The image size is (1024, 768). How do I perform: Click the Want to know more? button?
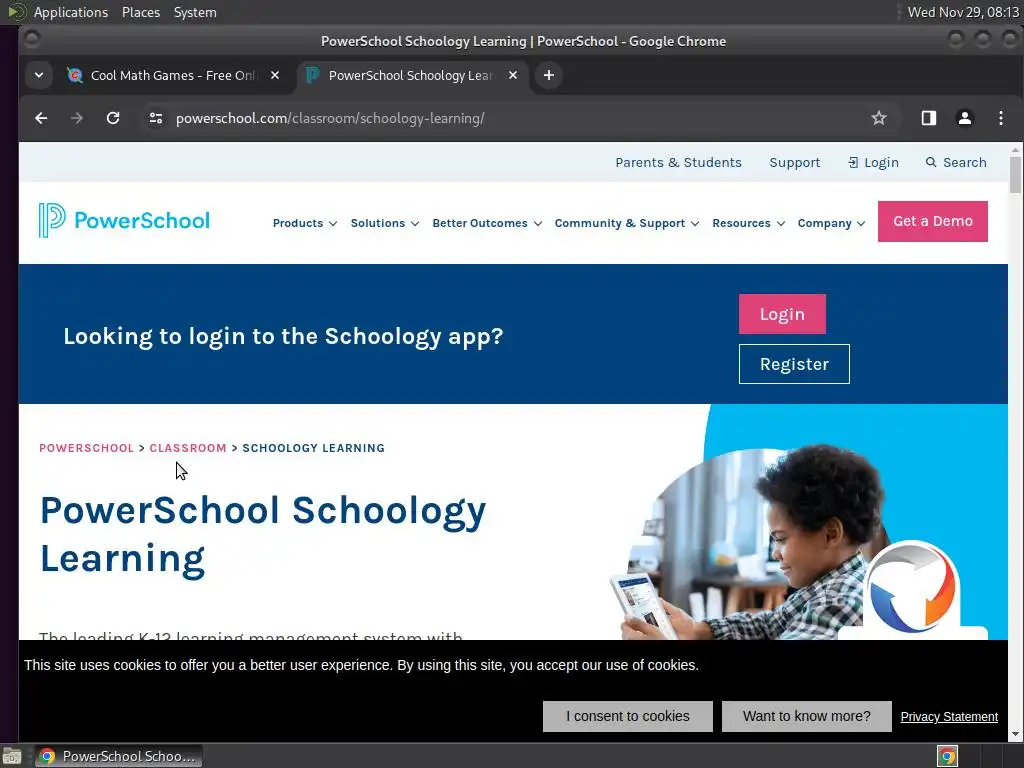click(x=807, y=716)
